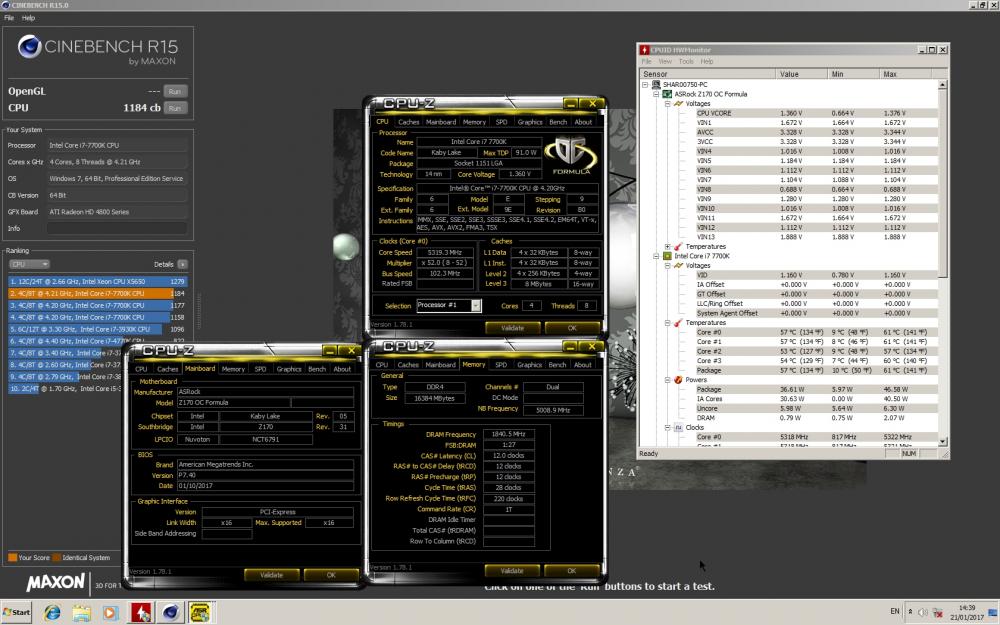Collapse the Powers section in HWMonitor
This screenshot has width=1000, height=625.
coord(668,380)
